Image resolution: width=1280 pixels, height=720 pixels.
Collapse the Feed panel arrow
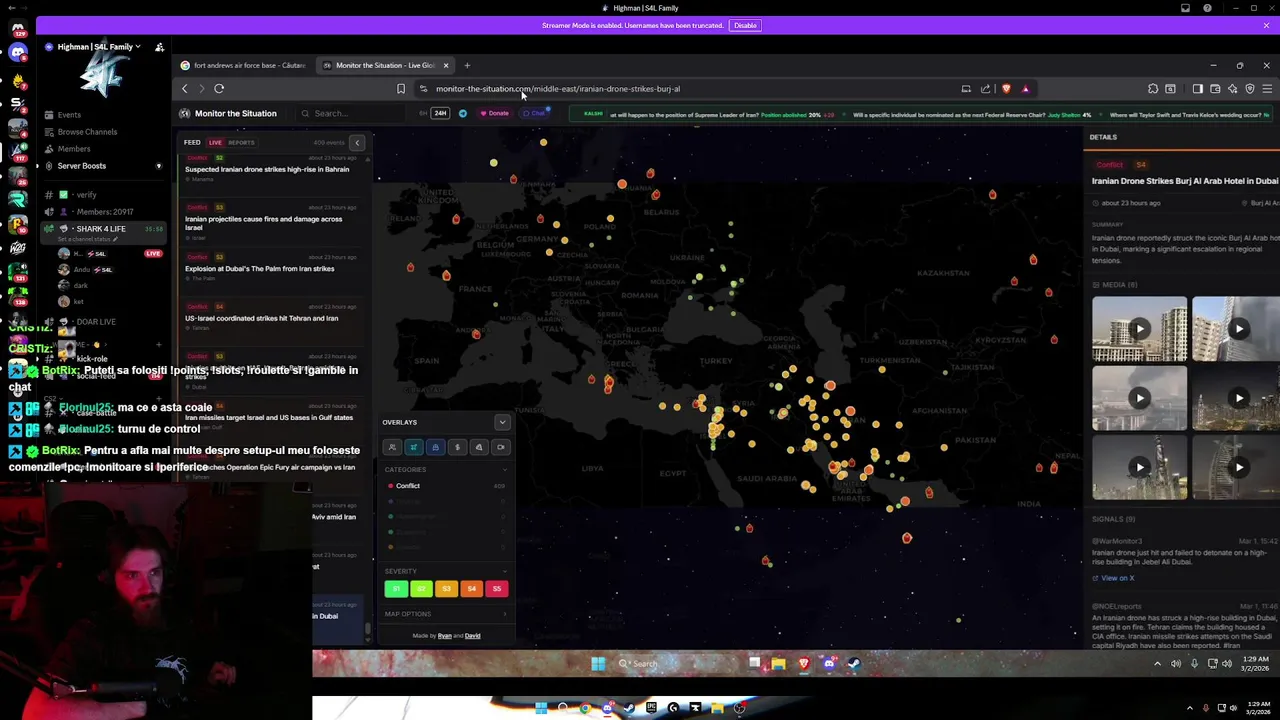(357, 143)
